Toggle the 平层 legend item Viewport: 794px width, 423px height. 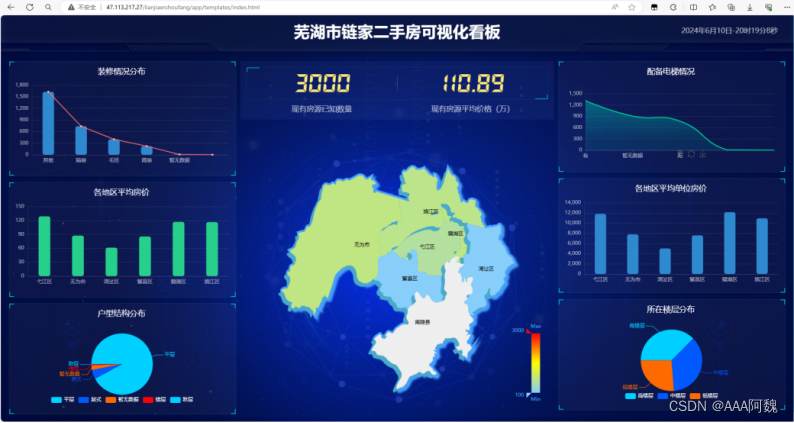click(x=63, y=400)
